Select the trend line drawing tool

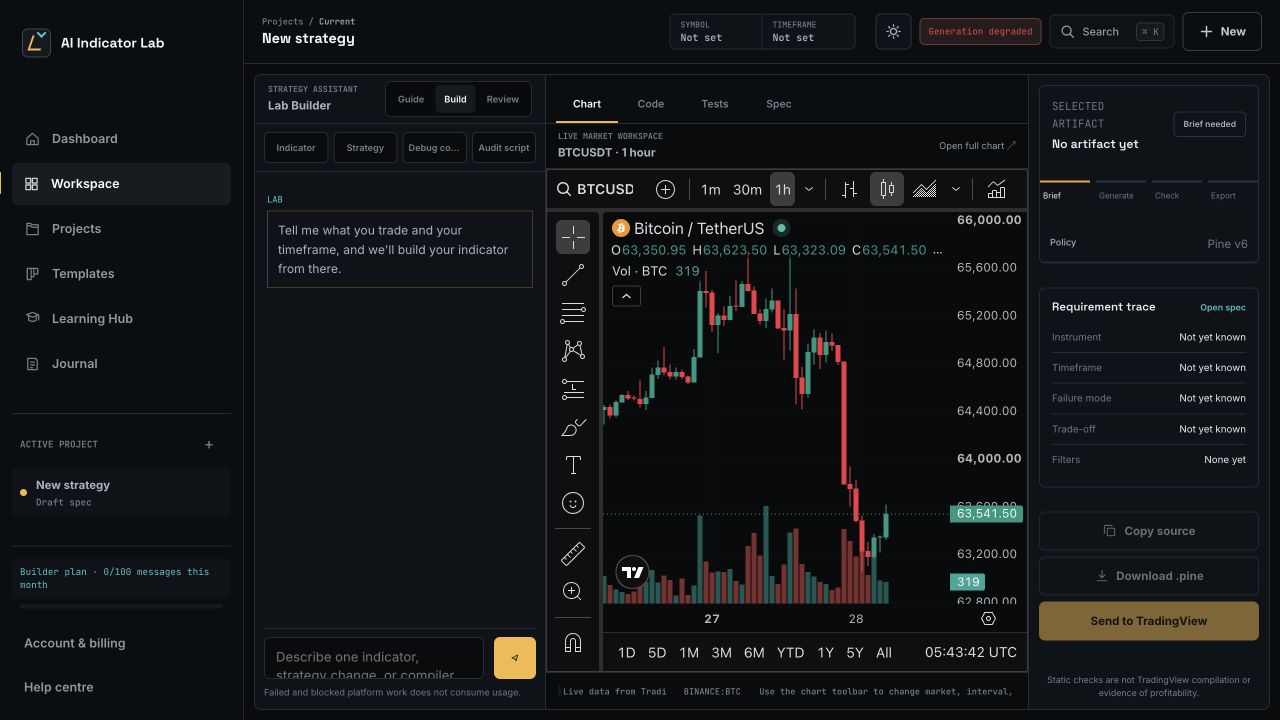tap(573, 275)
